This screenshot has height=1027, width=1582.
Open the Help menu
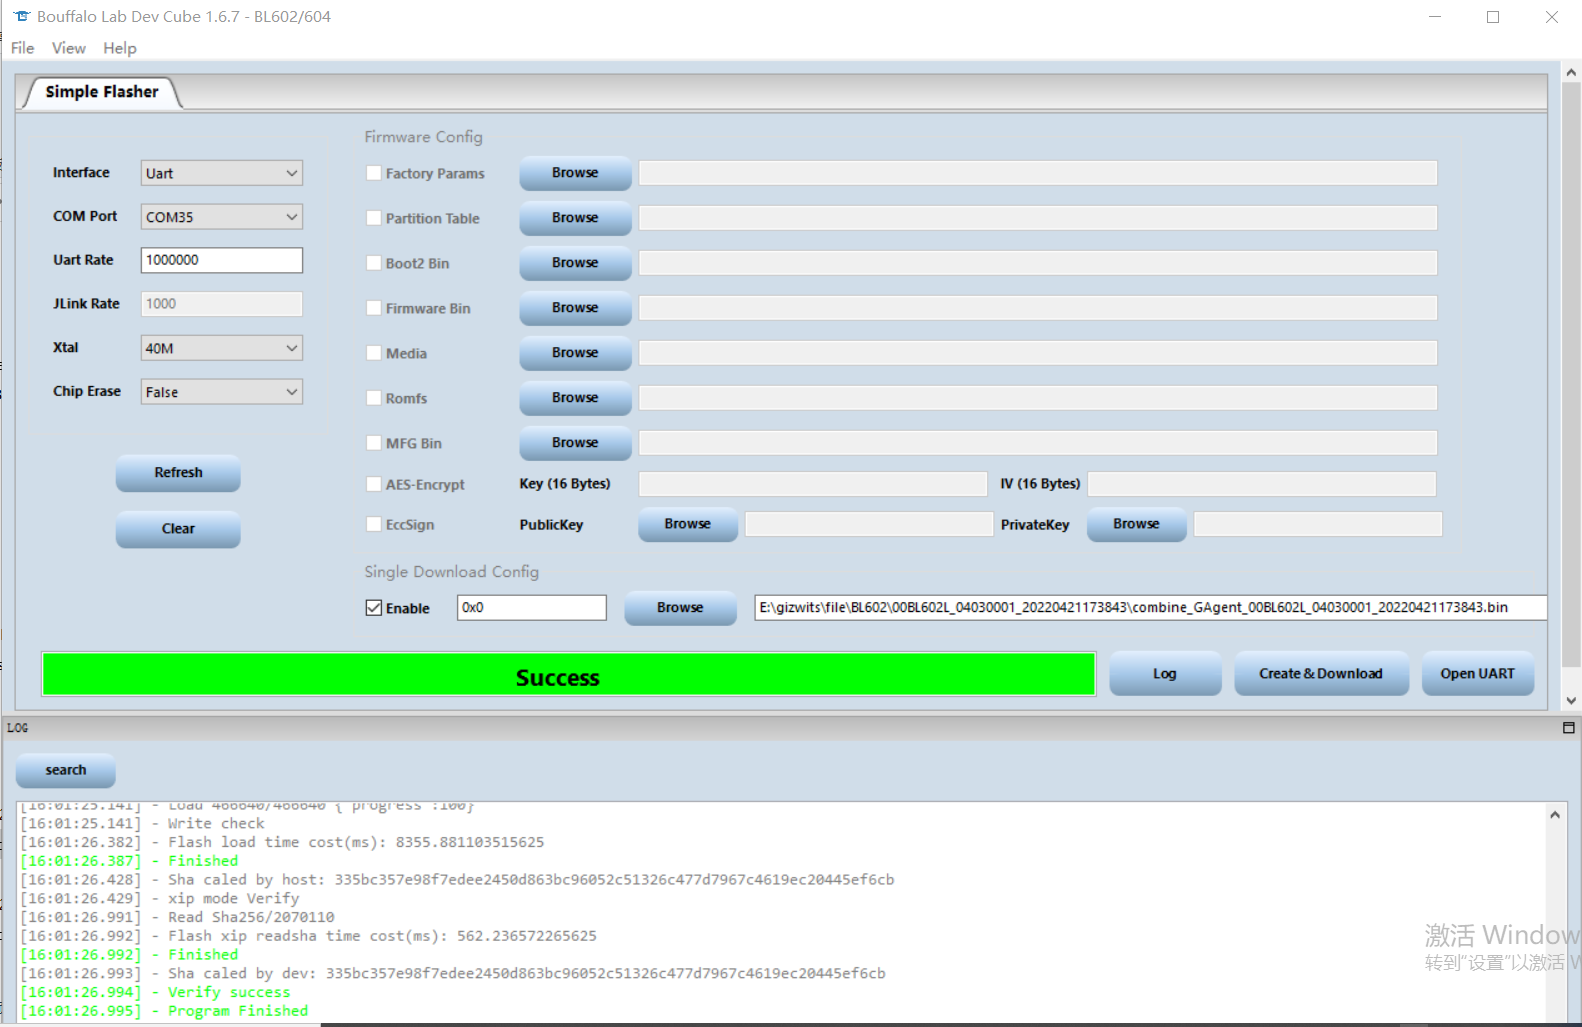(119, 48)
